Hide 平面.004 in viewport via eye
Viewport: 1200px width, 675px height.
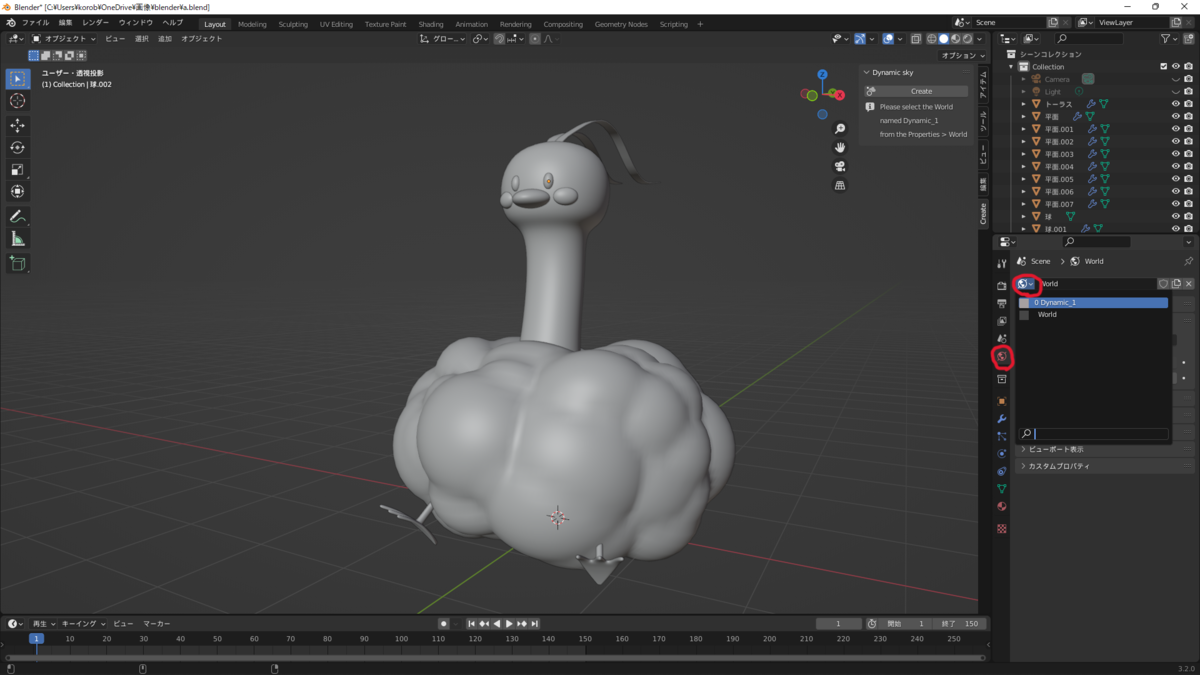point(1175,166)
